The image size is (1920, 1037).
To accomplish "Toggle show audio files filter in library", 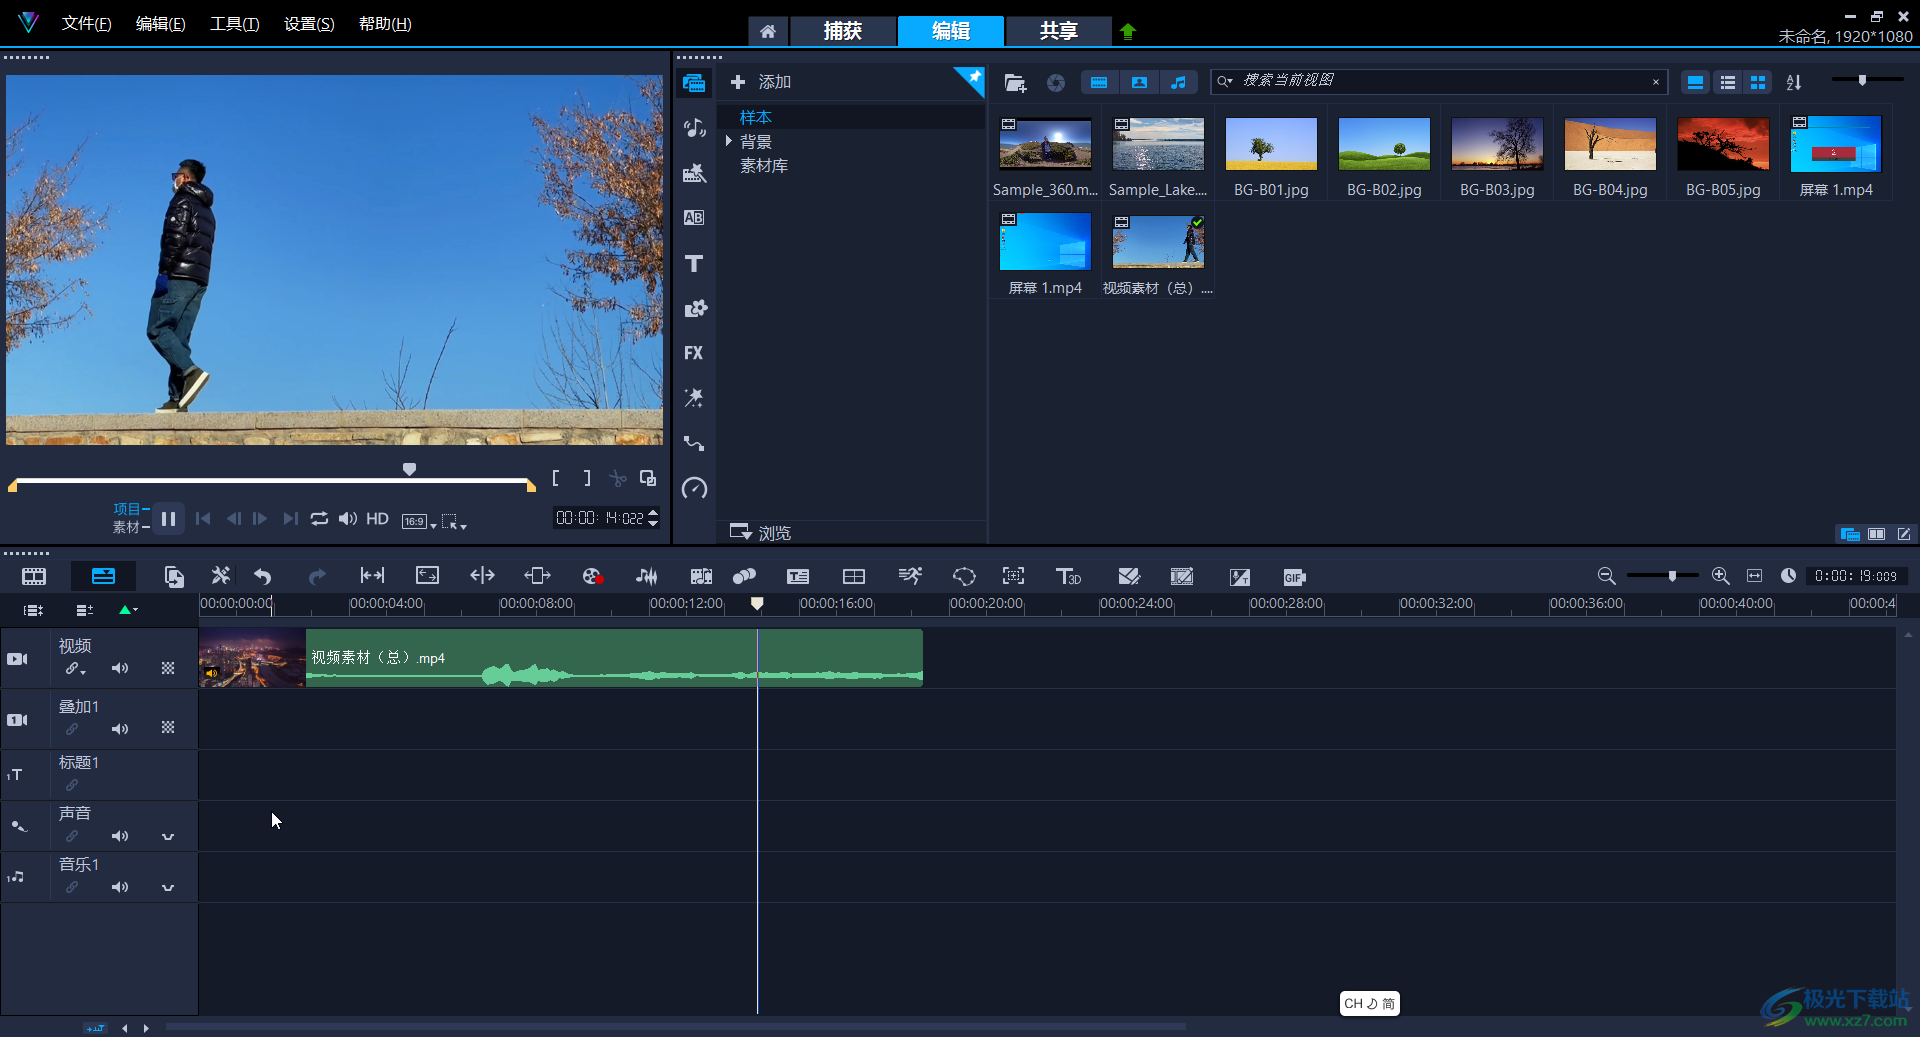I will [x=1178, y=83].
